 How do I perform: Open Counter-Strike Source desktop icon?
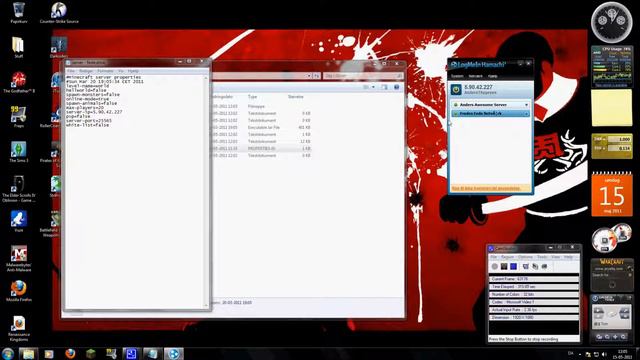click(x=59, y=13)
